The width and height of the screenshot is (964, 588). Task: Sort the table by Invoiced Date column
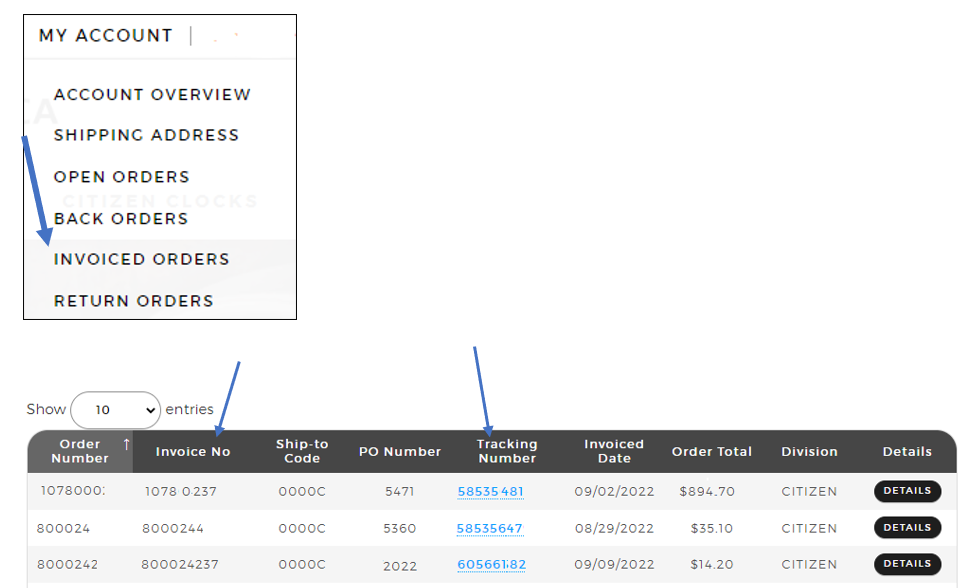coord(613,451)
